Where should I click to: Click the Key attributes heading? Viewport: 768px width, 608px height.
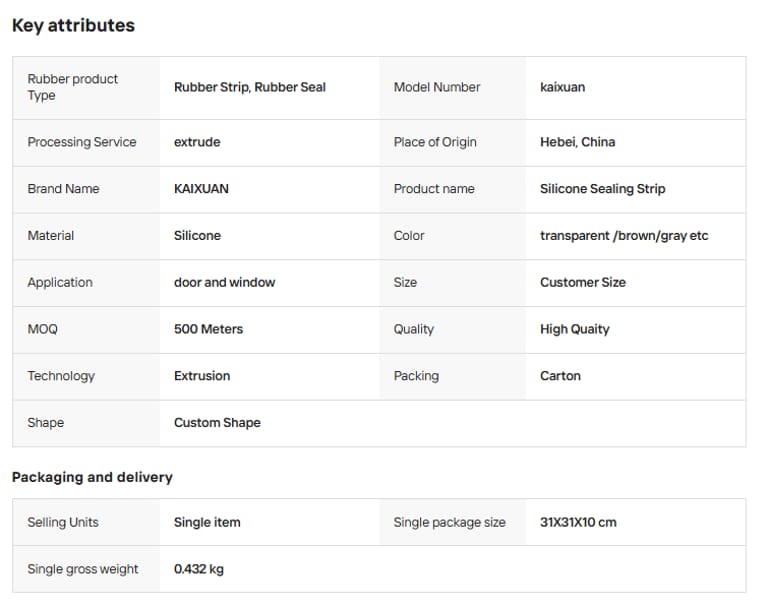click(73, 26)
